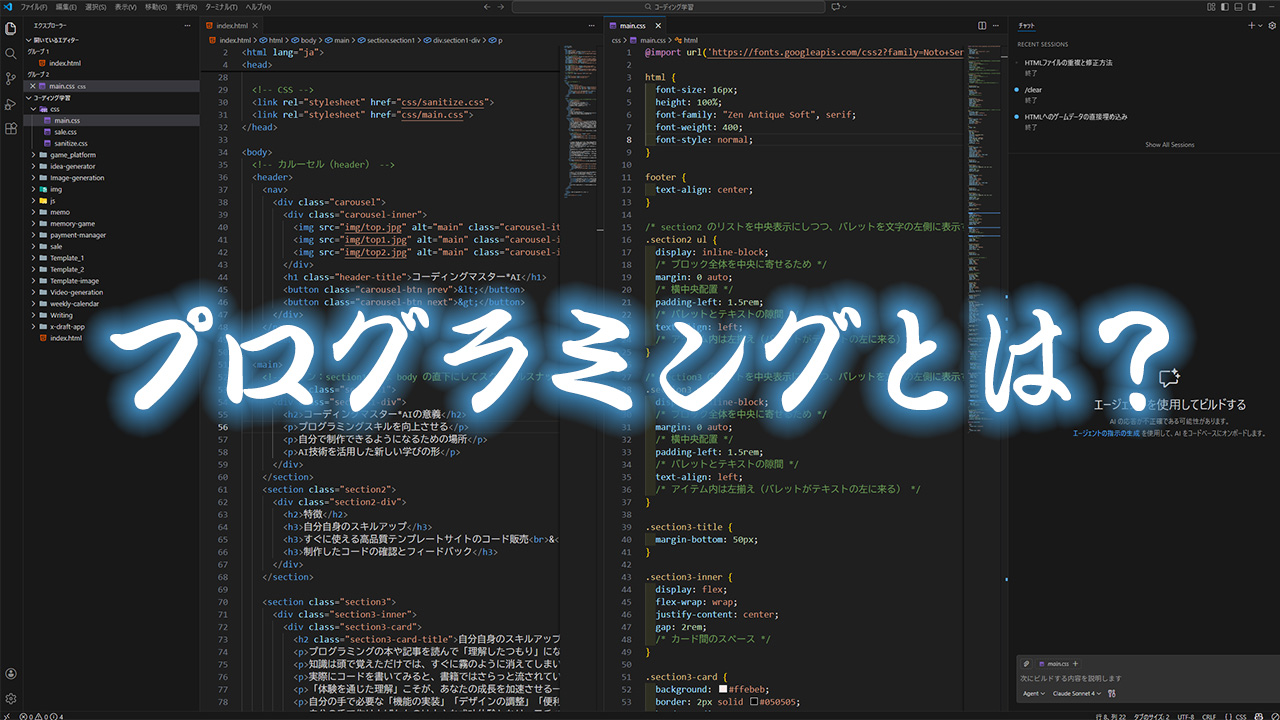
Task: Open the Source Control view
Action: (x=11, y=78)
